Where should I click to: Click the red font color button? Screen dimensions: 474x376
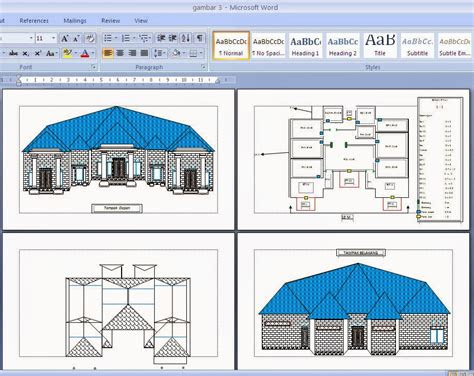coord(85,53)
